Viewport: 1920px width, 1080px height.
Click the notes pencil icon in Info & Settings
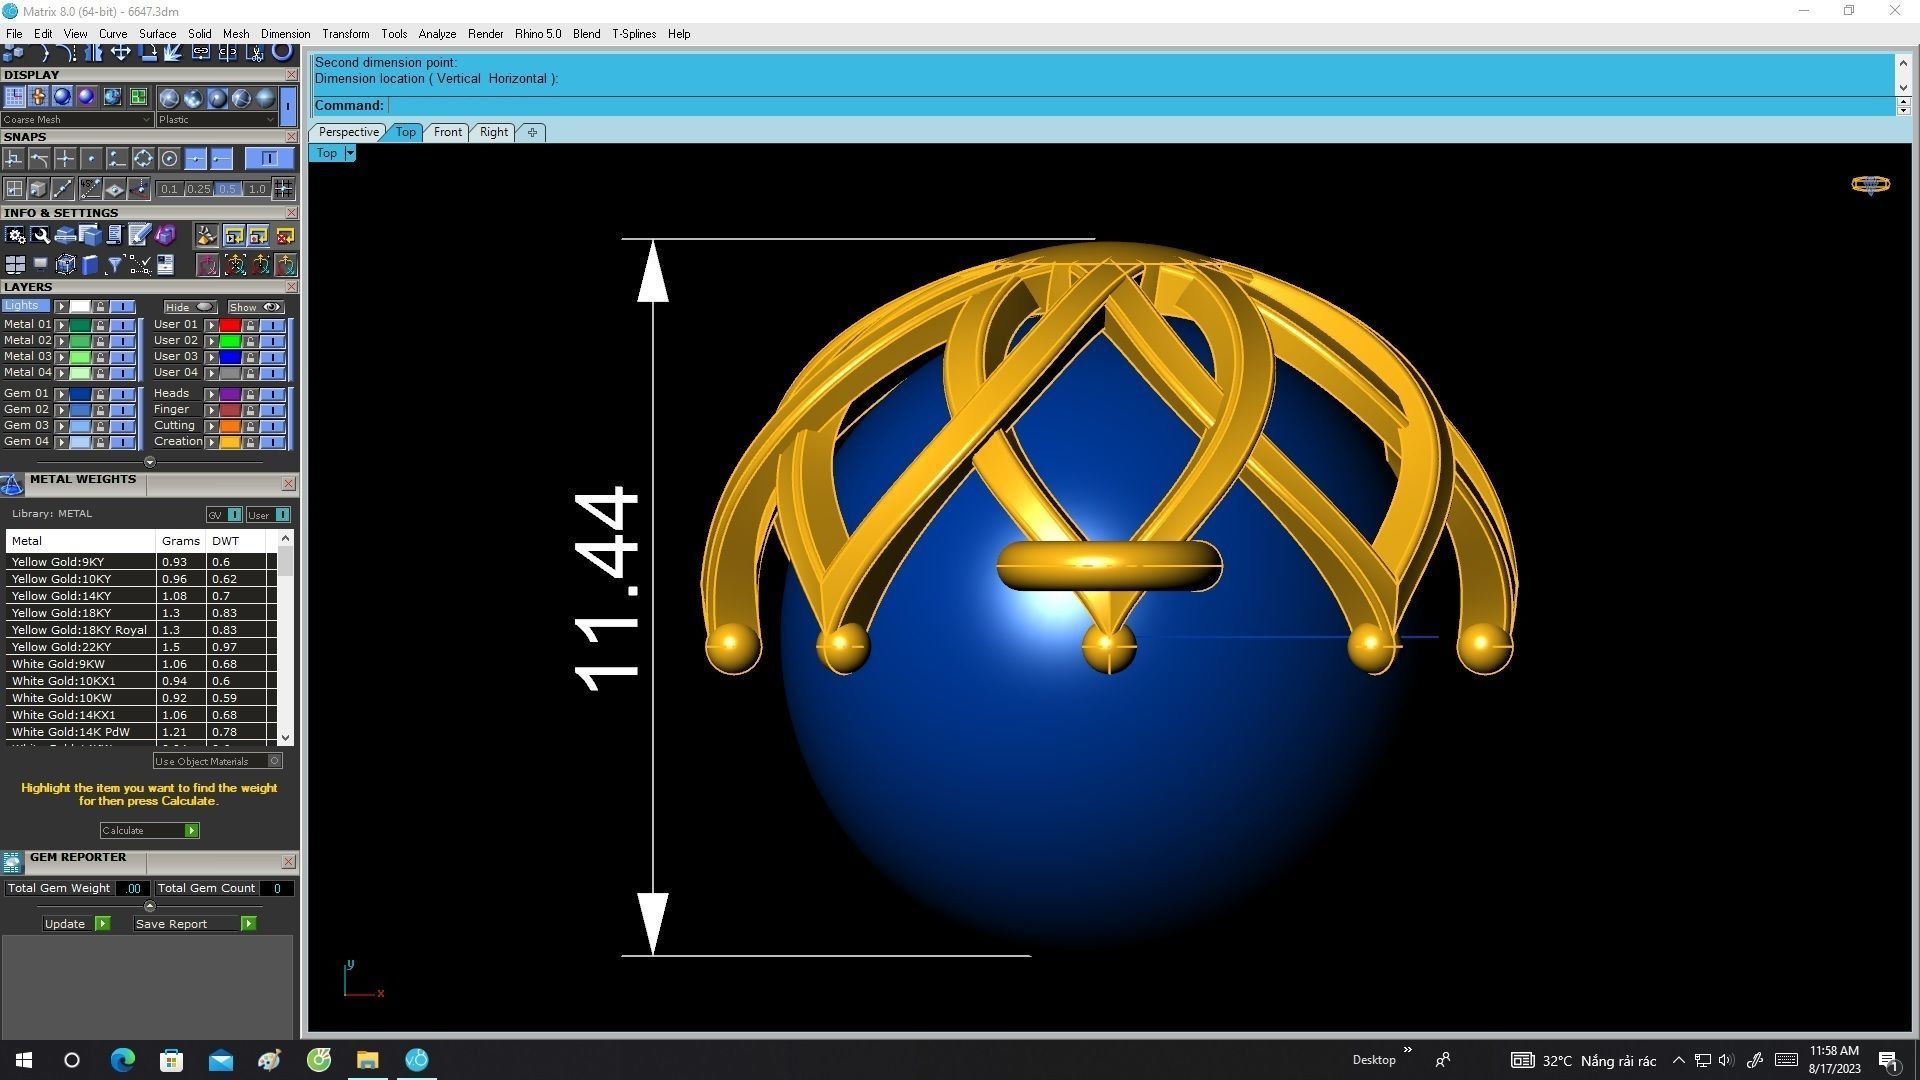coord(139,236)
